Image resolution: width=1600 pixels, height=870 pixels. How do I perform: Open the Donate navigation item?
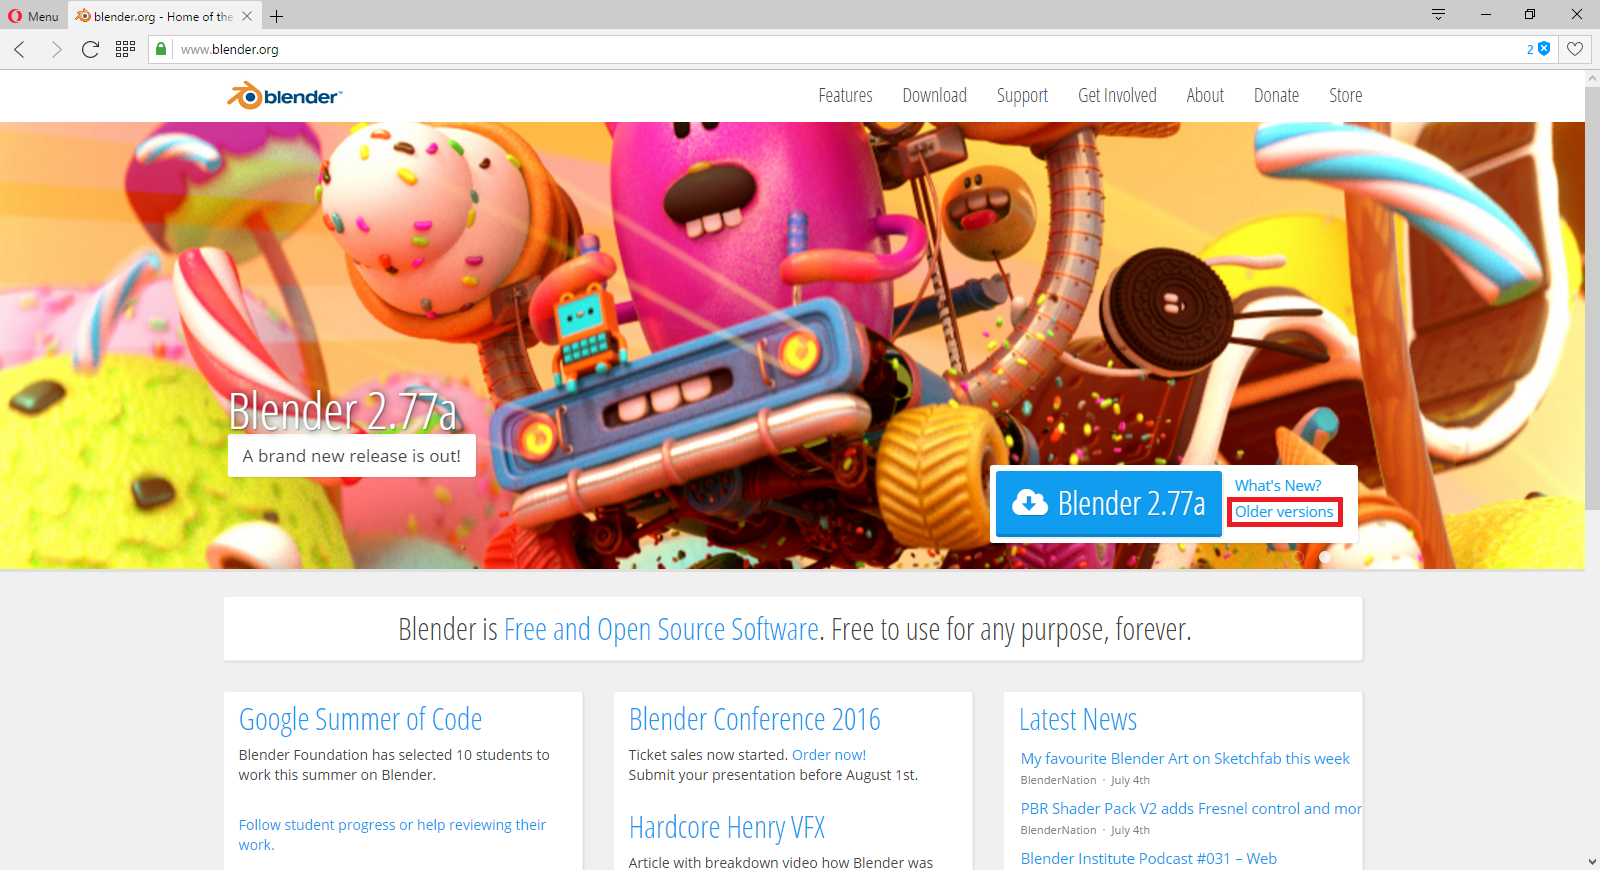[1276, 95]
